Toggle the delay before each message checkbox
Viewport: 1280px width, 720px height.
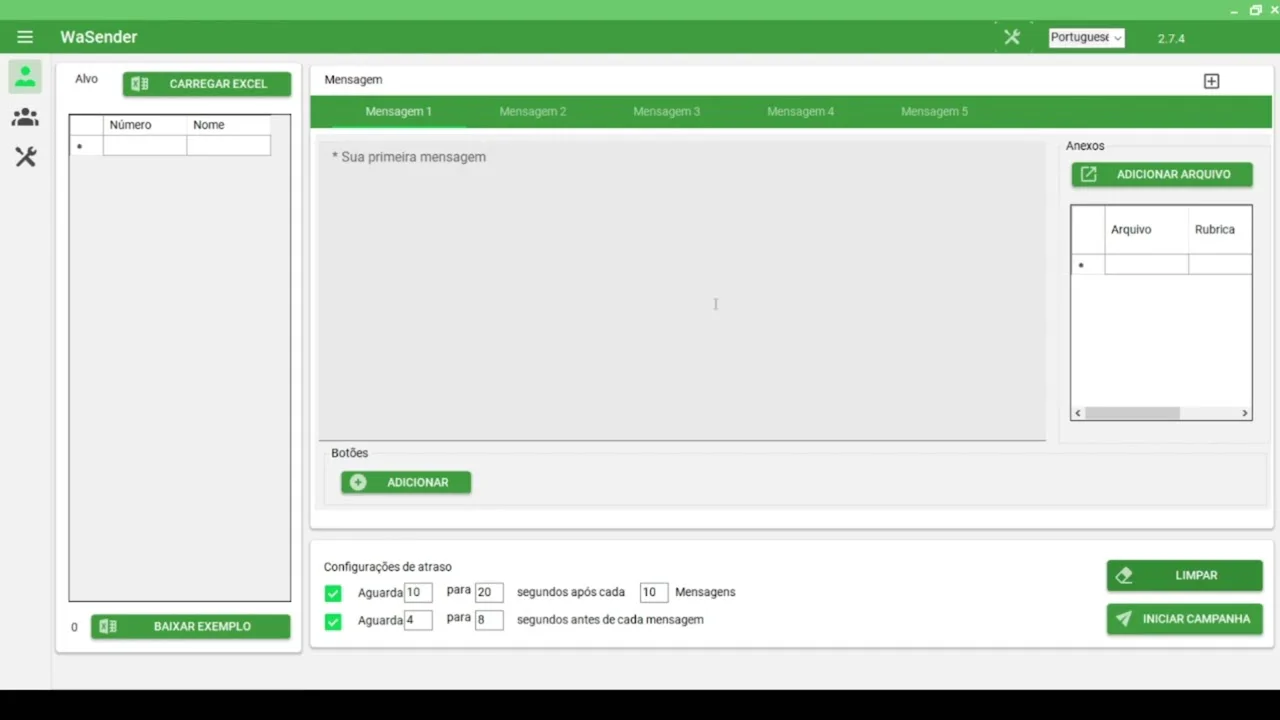coord(333,621)
